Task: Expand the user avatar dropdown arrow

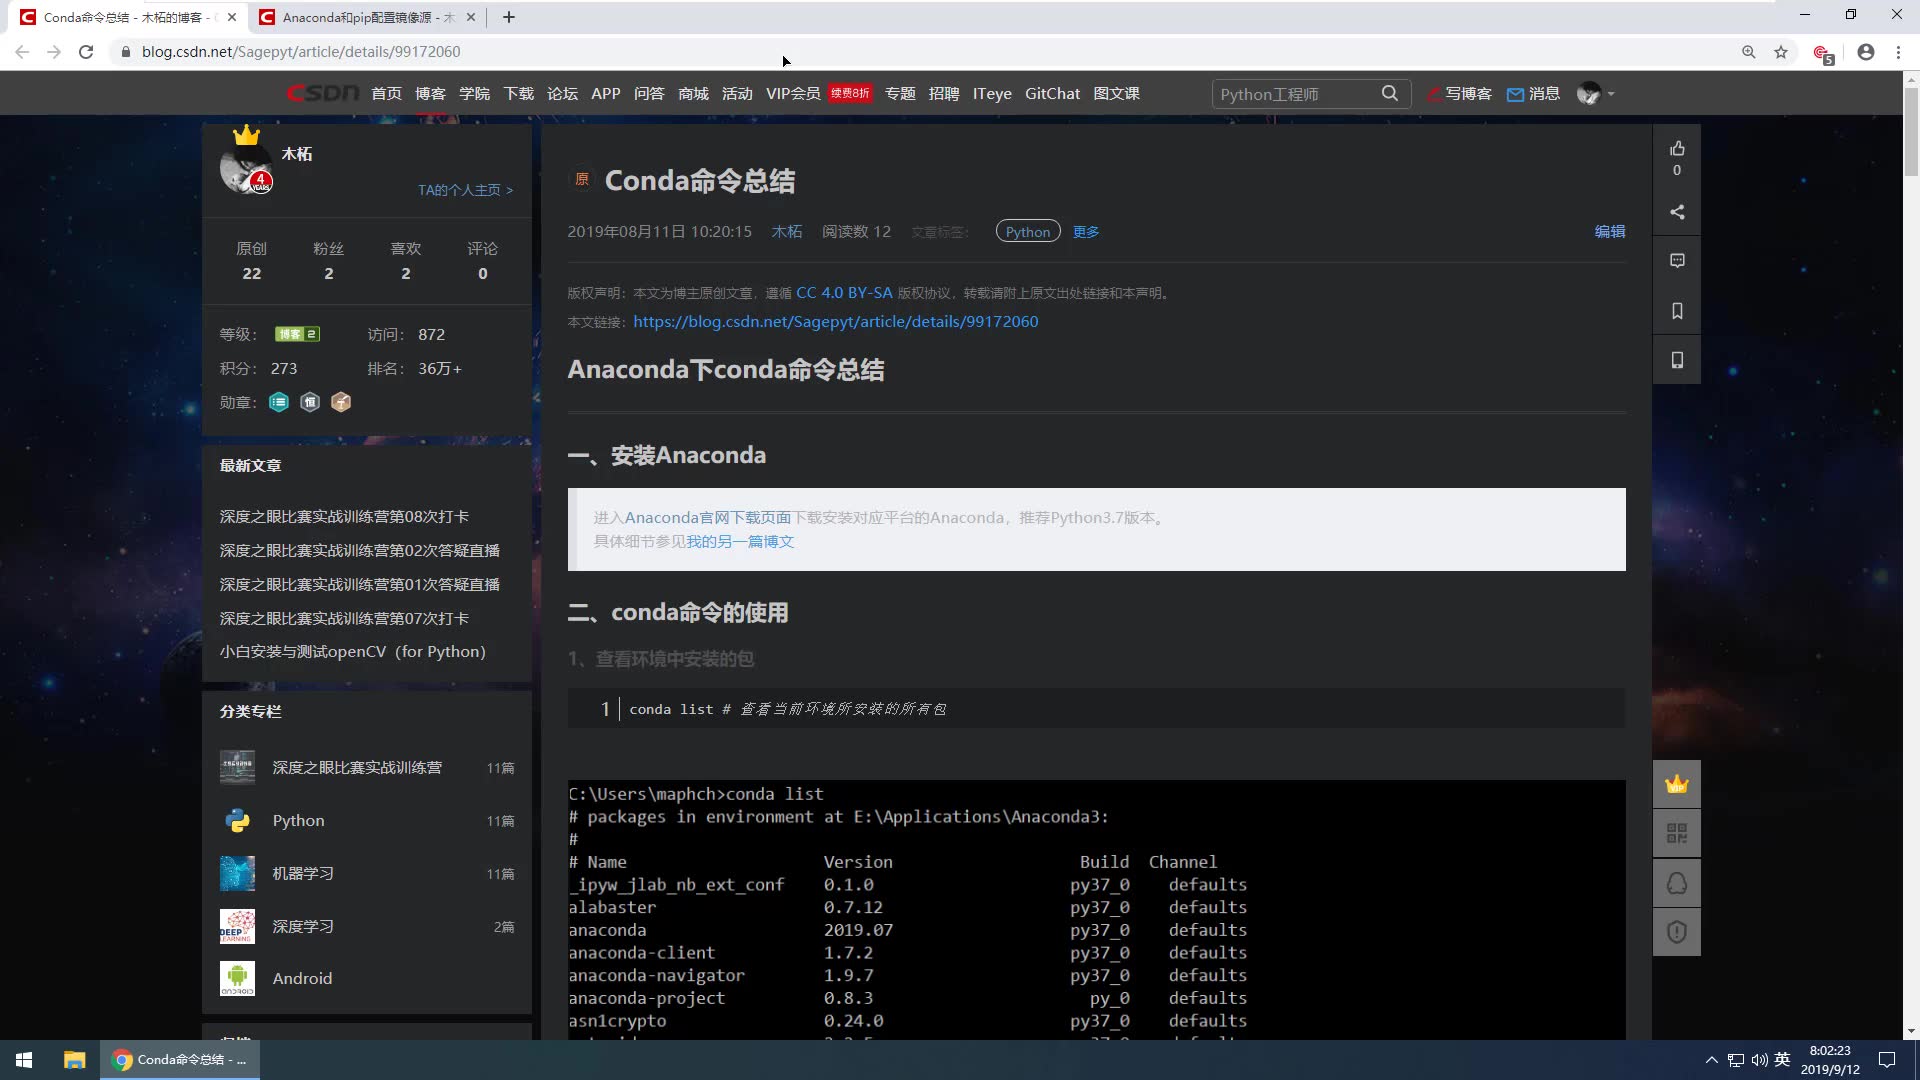Action: [x=1611, y=94]
